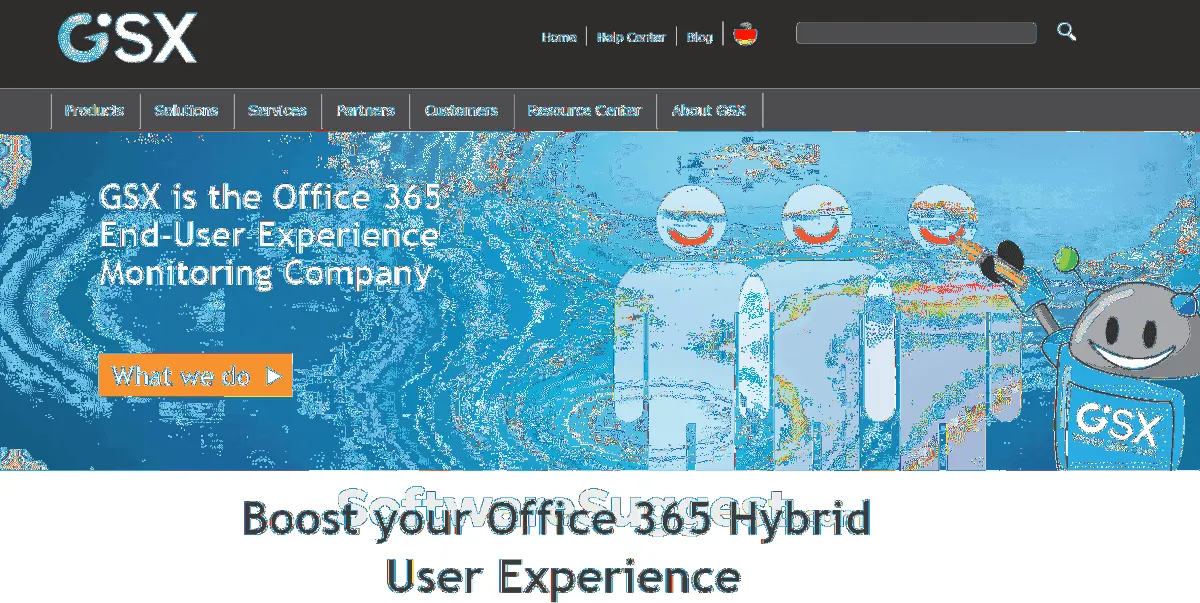This screenshot has width=1200, height=603.
Task: Visit the Blog link
Action: tap(700, 37)
